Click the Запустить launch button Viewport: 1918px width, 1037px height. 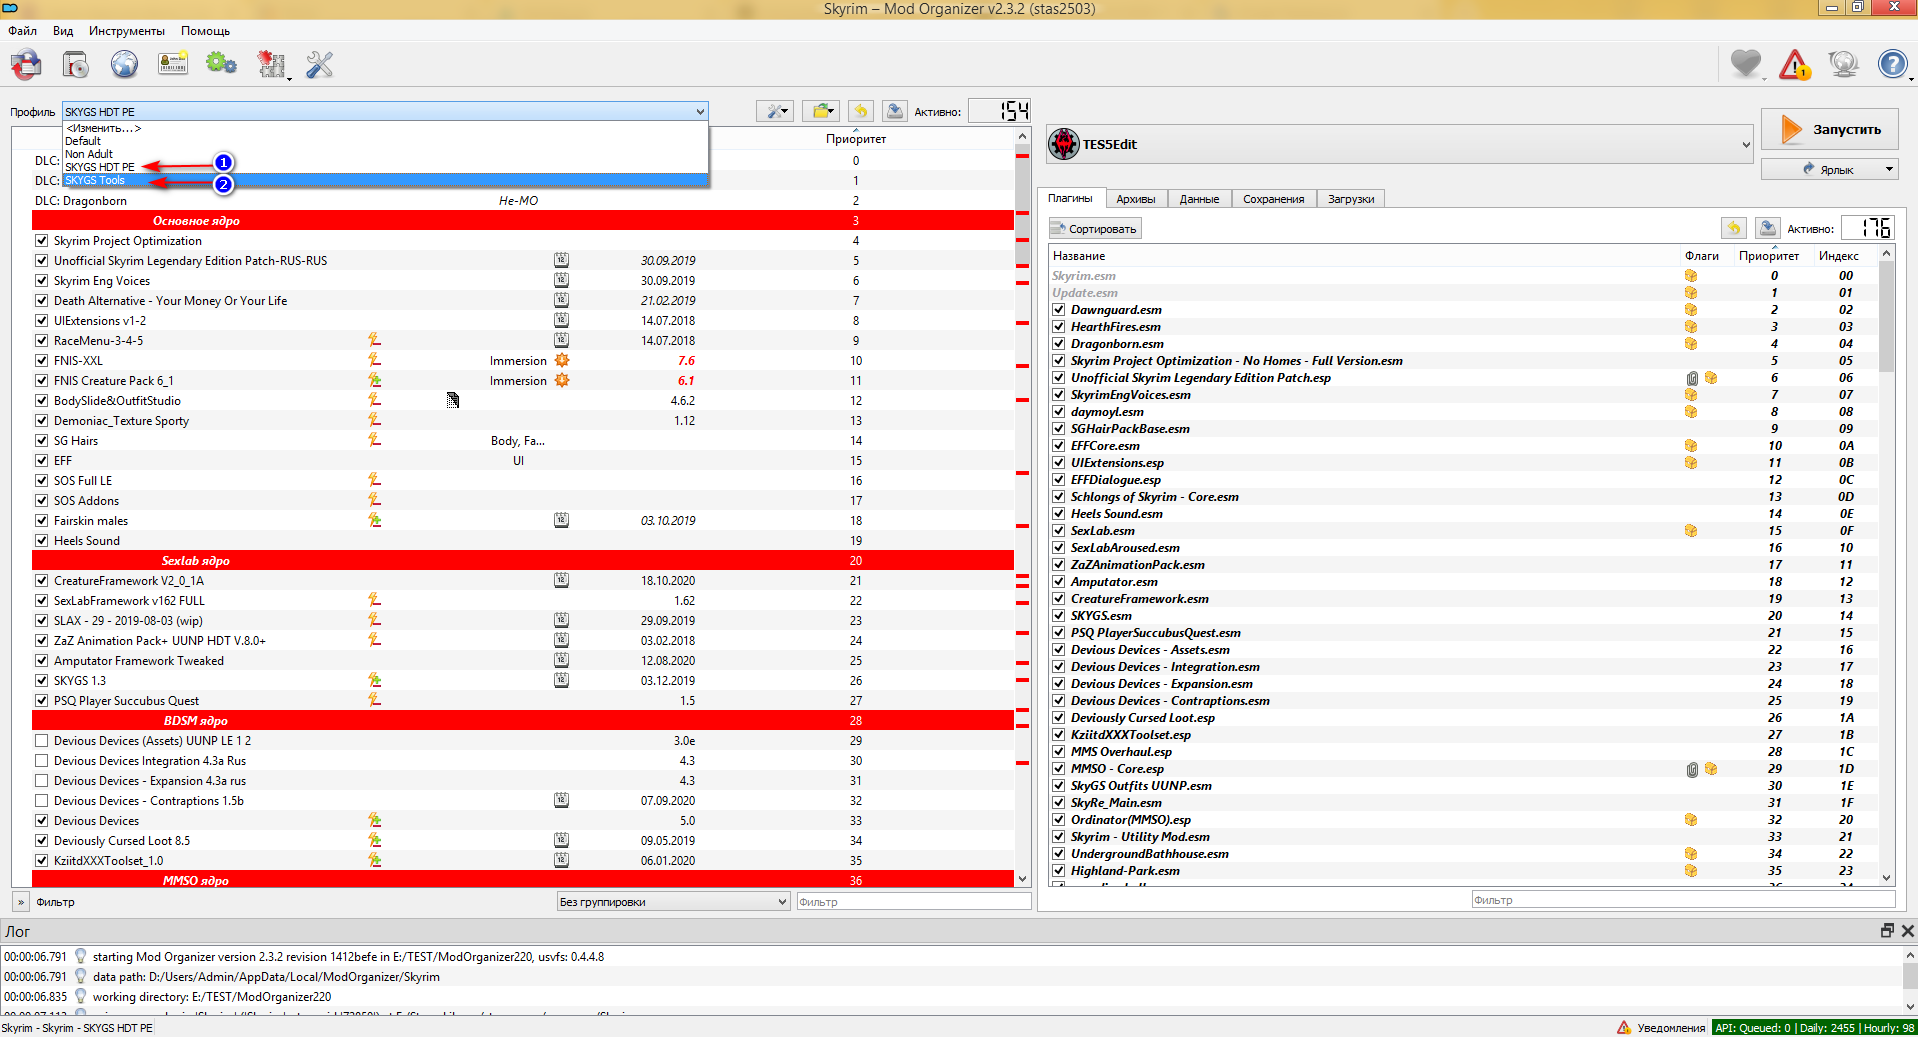tap(1829, 130)
